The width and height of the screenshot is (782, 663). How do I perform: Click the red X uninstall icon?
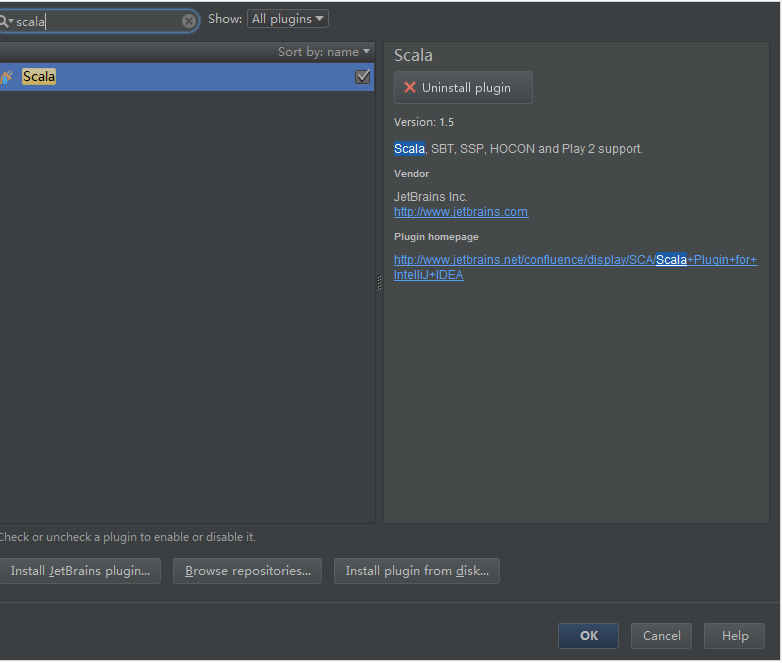tap(409, 87)
